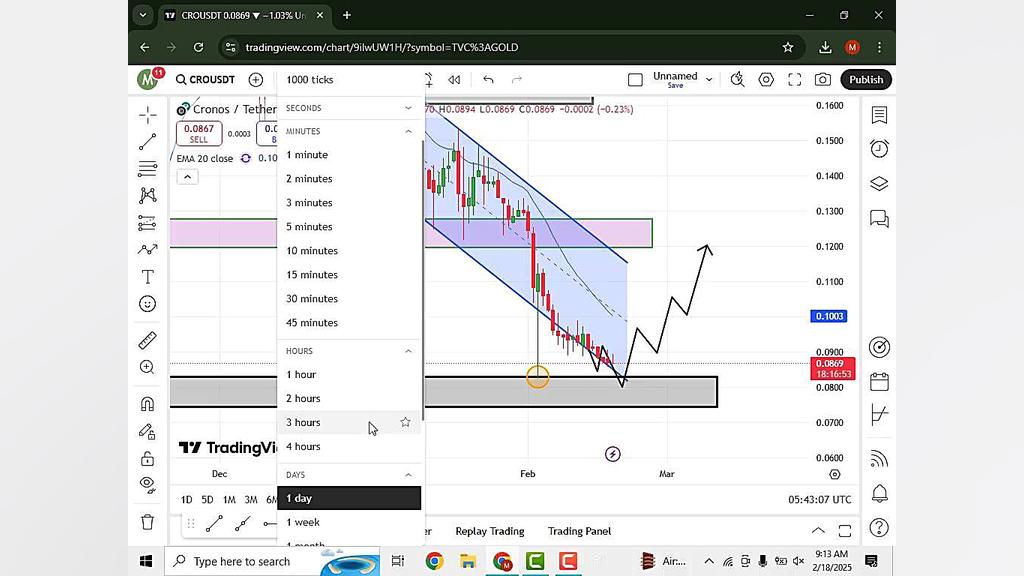
Task: Select the 1 minute interval
Action: pyautogui.click(x=349, y=155)
